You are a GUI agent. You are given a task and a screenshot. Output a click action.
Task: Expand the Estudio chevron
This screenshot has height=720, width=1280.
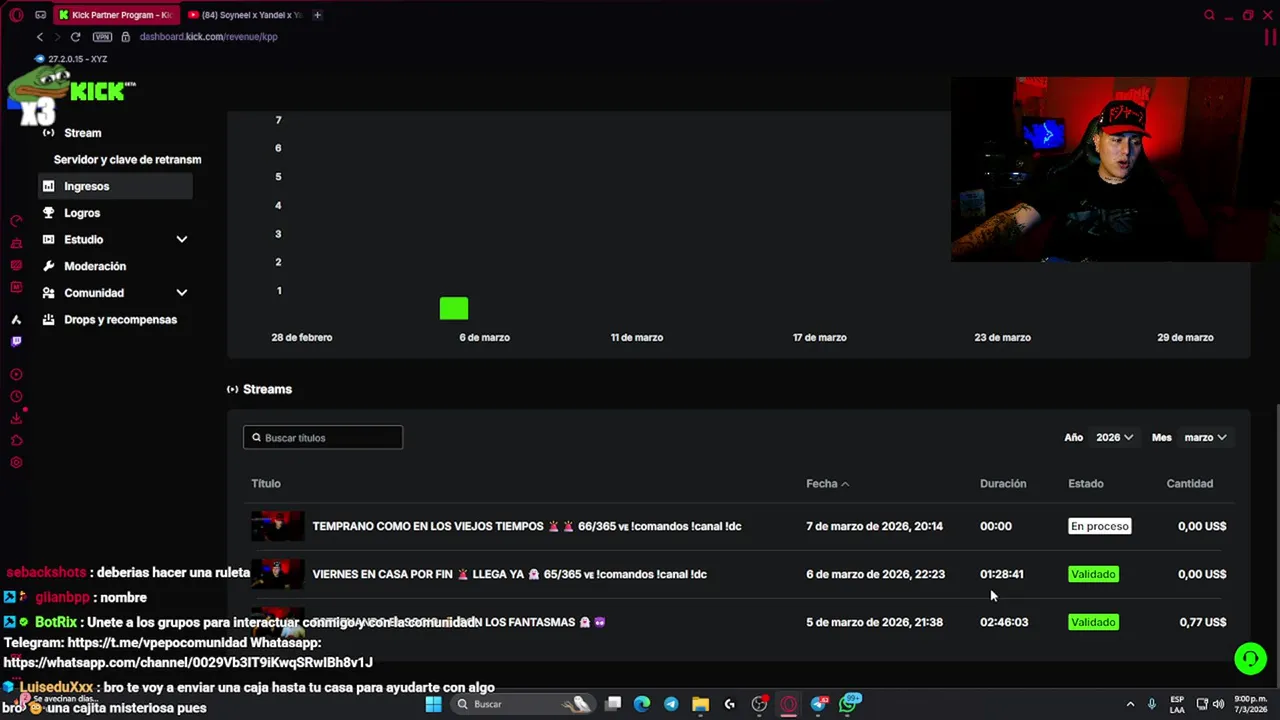click(x=182, y=240)
